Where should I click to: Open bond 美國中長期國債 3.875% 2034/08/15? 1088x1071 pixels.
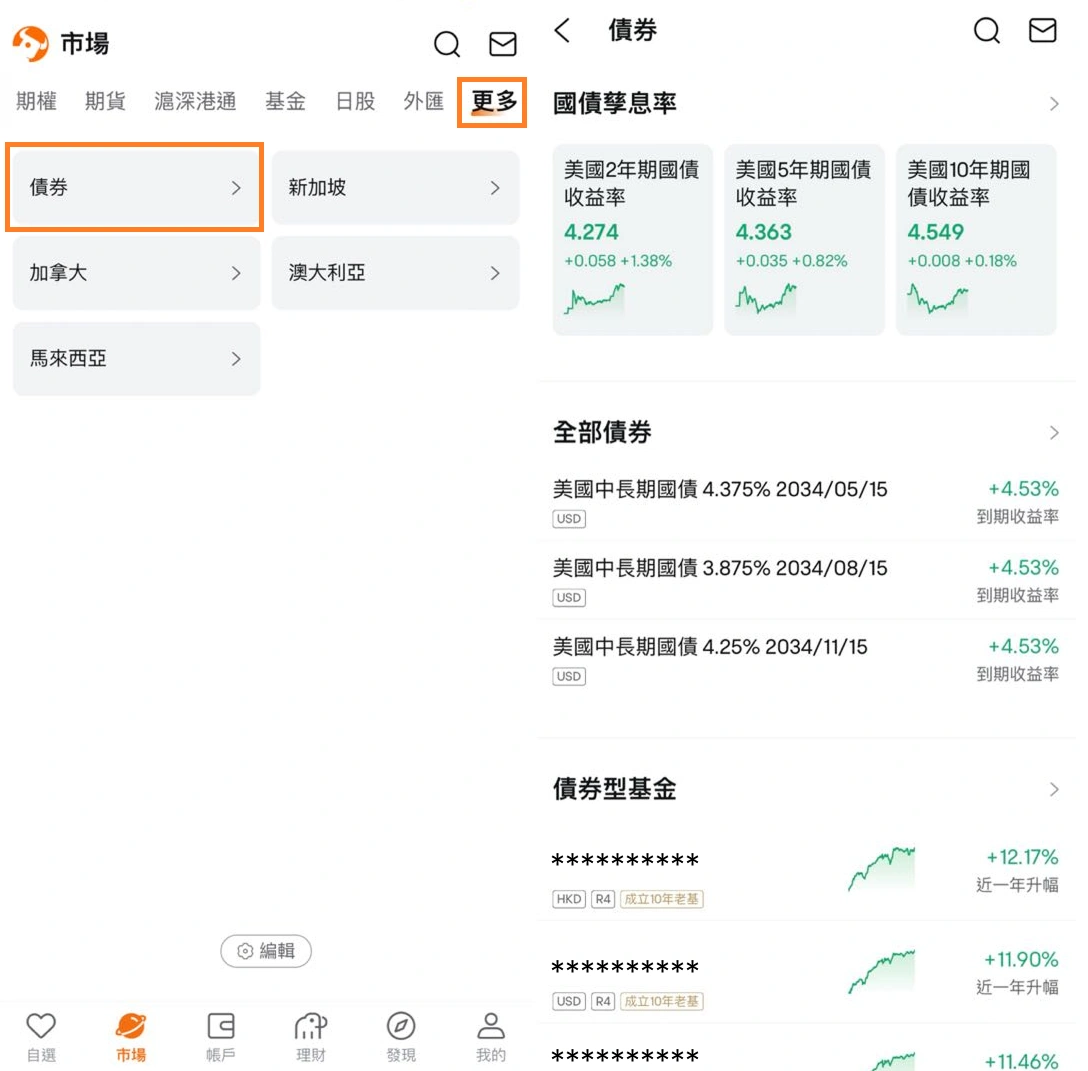(806, 581)
